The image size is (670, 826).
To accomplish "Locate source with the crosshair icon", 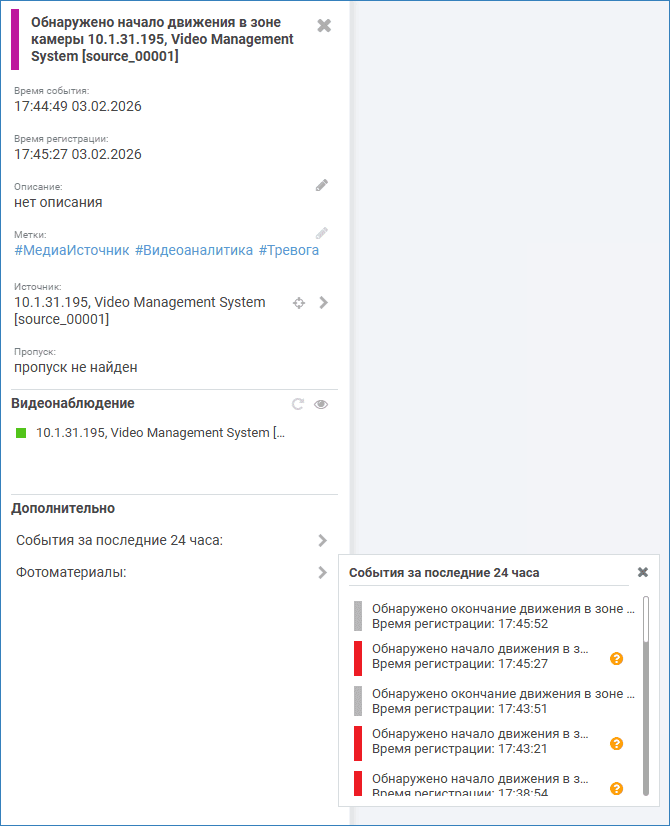I will pos(298,303).
